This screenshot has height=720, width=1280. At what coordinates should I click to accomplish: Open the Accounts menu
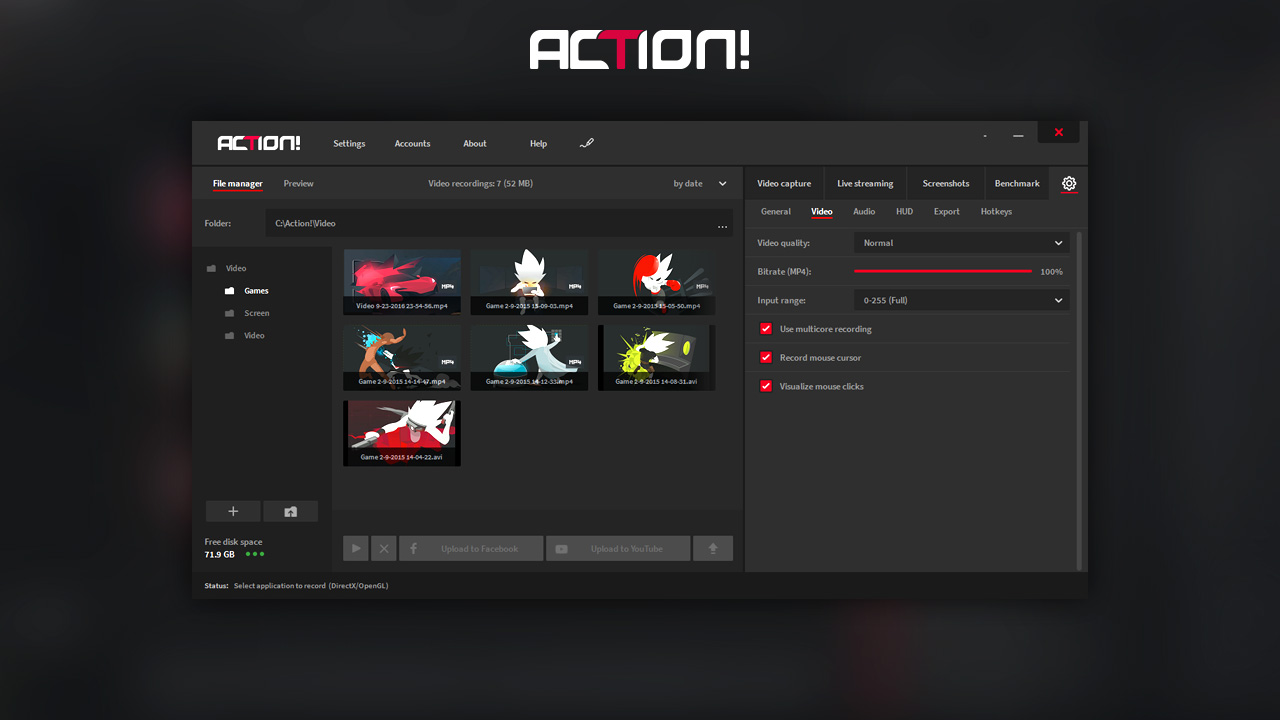412,144
